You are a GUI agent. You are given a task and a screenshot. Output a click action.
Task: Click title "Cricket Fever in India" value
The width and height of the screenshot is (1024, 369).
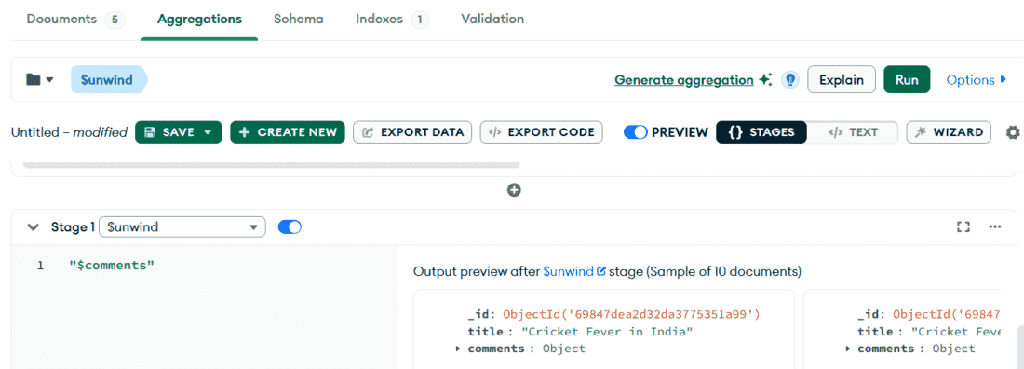[x=607, y=332]
